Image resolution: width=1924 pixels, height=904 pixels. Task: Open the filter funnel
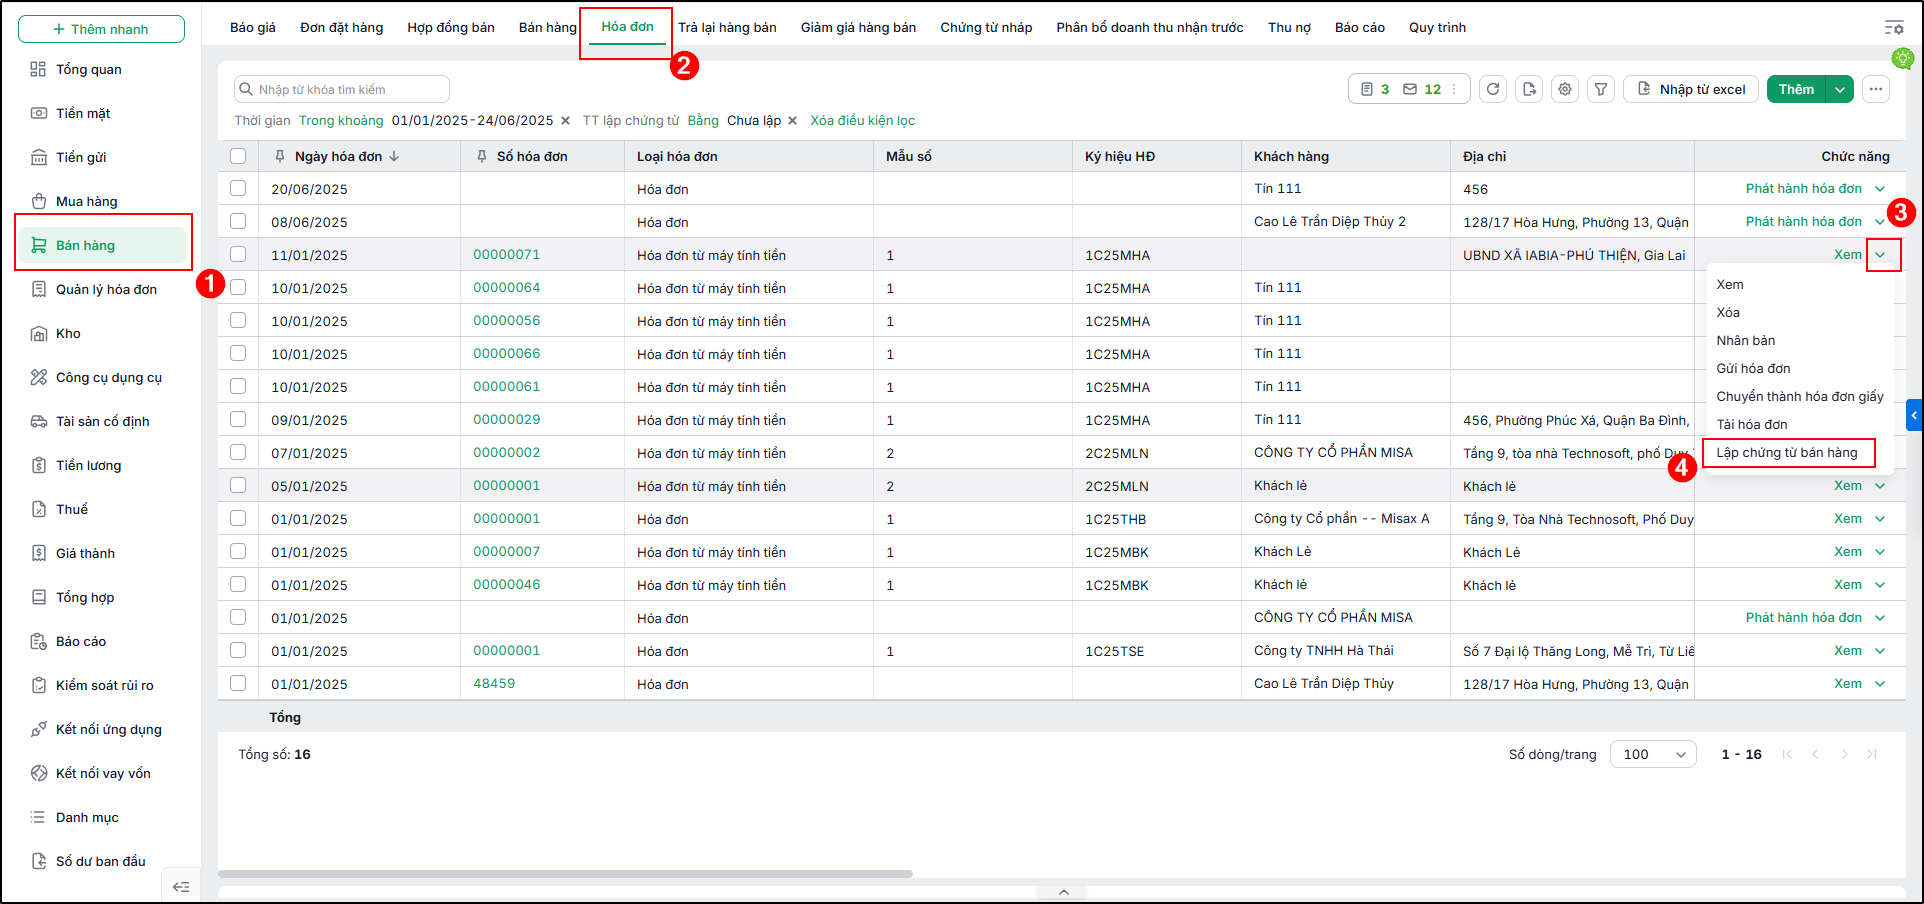(x=1601, y=89)
